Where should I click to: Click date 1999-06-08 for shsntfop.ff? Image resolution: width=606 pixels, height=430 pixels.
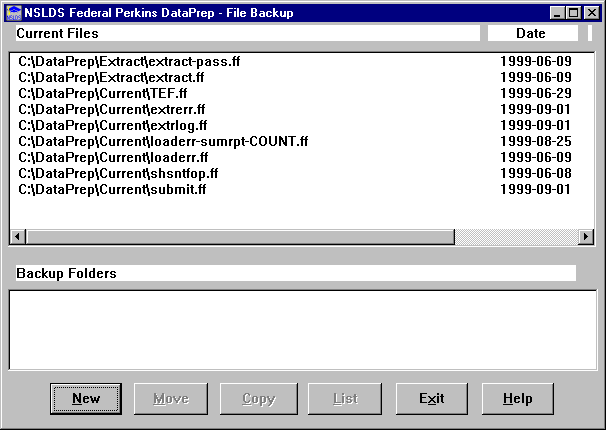(536, 173)
